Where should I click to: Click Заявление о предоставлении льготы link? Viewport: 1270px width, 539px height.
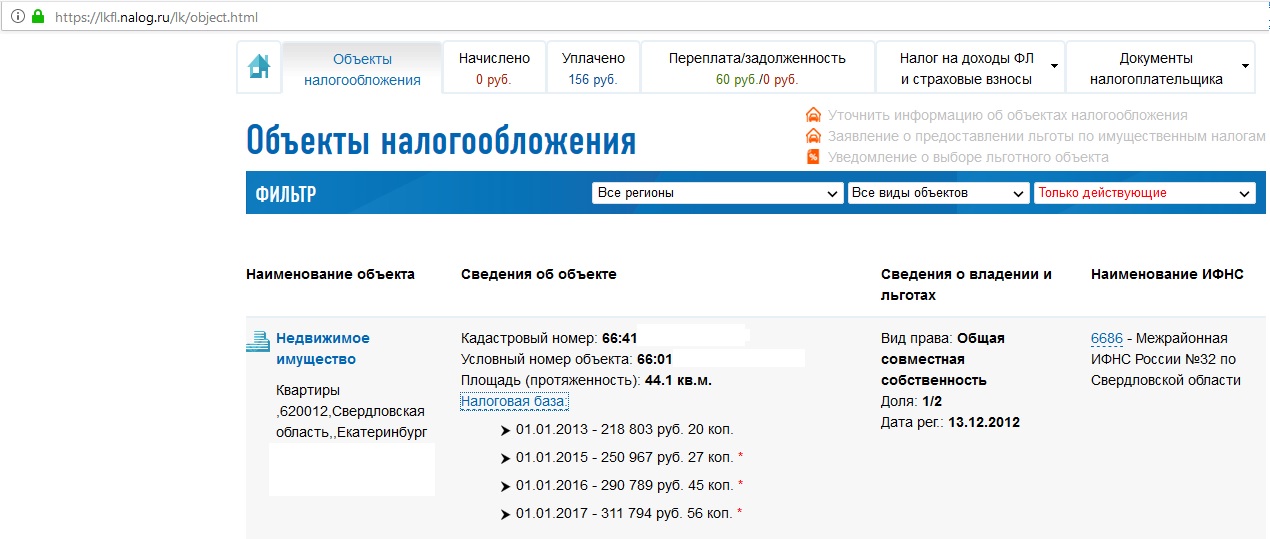coord(1046,136)
